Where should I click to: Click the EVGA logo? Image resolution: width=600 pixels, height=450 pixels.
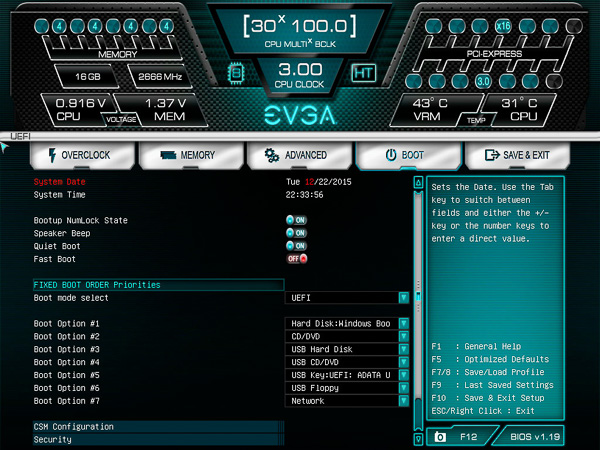pyautogui.click(x=300, y=115)
